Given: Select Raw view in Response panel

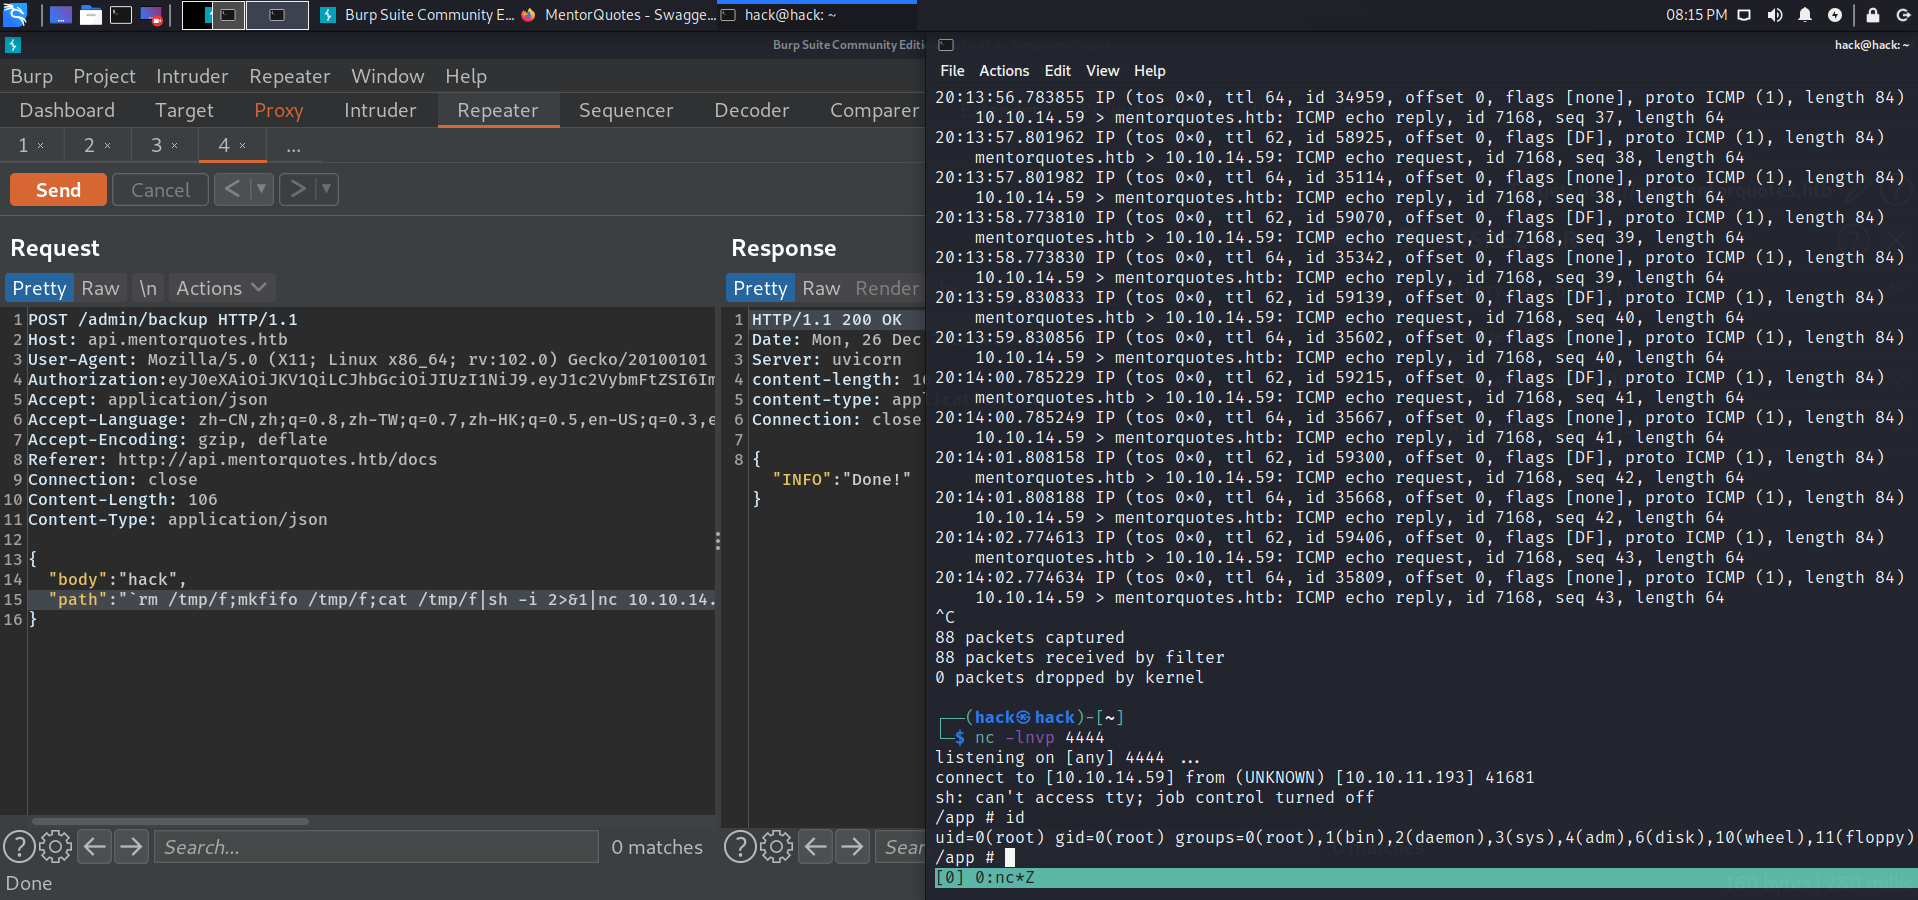Looking at the screenshot, I should pos(821,288).
